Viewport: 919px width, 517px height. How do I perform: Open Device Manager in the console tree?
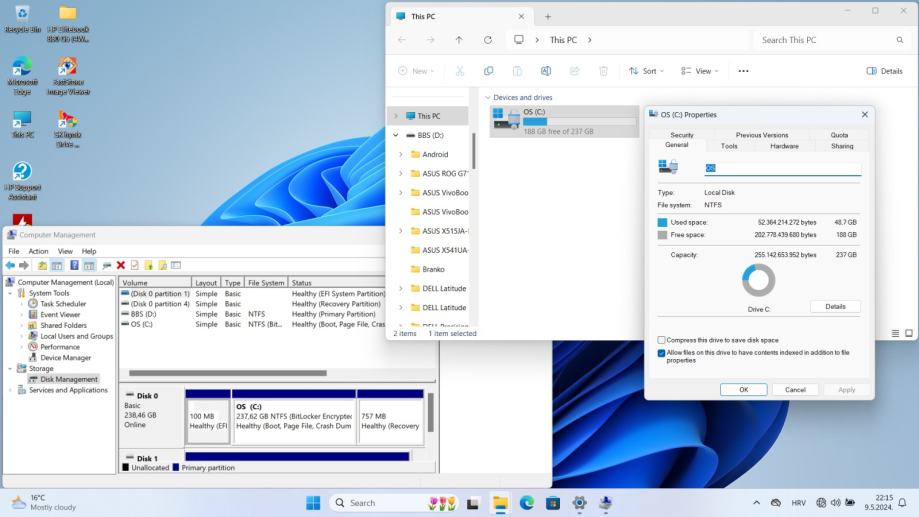click(x=65, y=357)
